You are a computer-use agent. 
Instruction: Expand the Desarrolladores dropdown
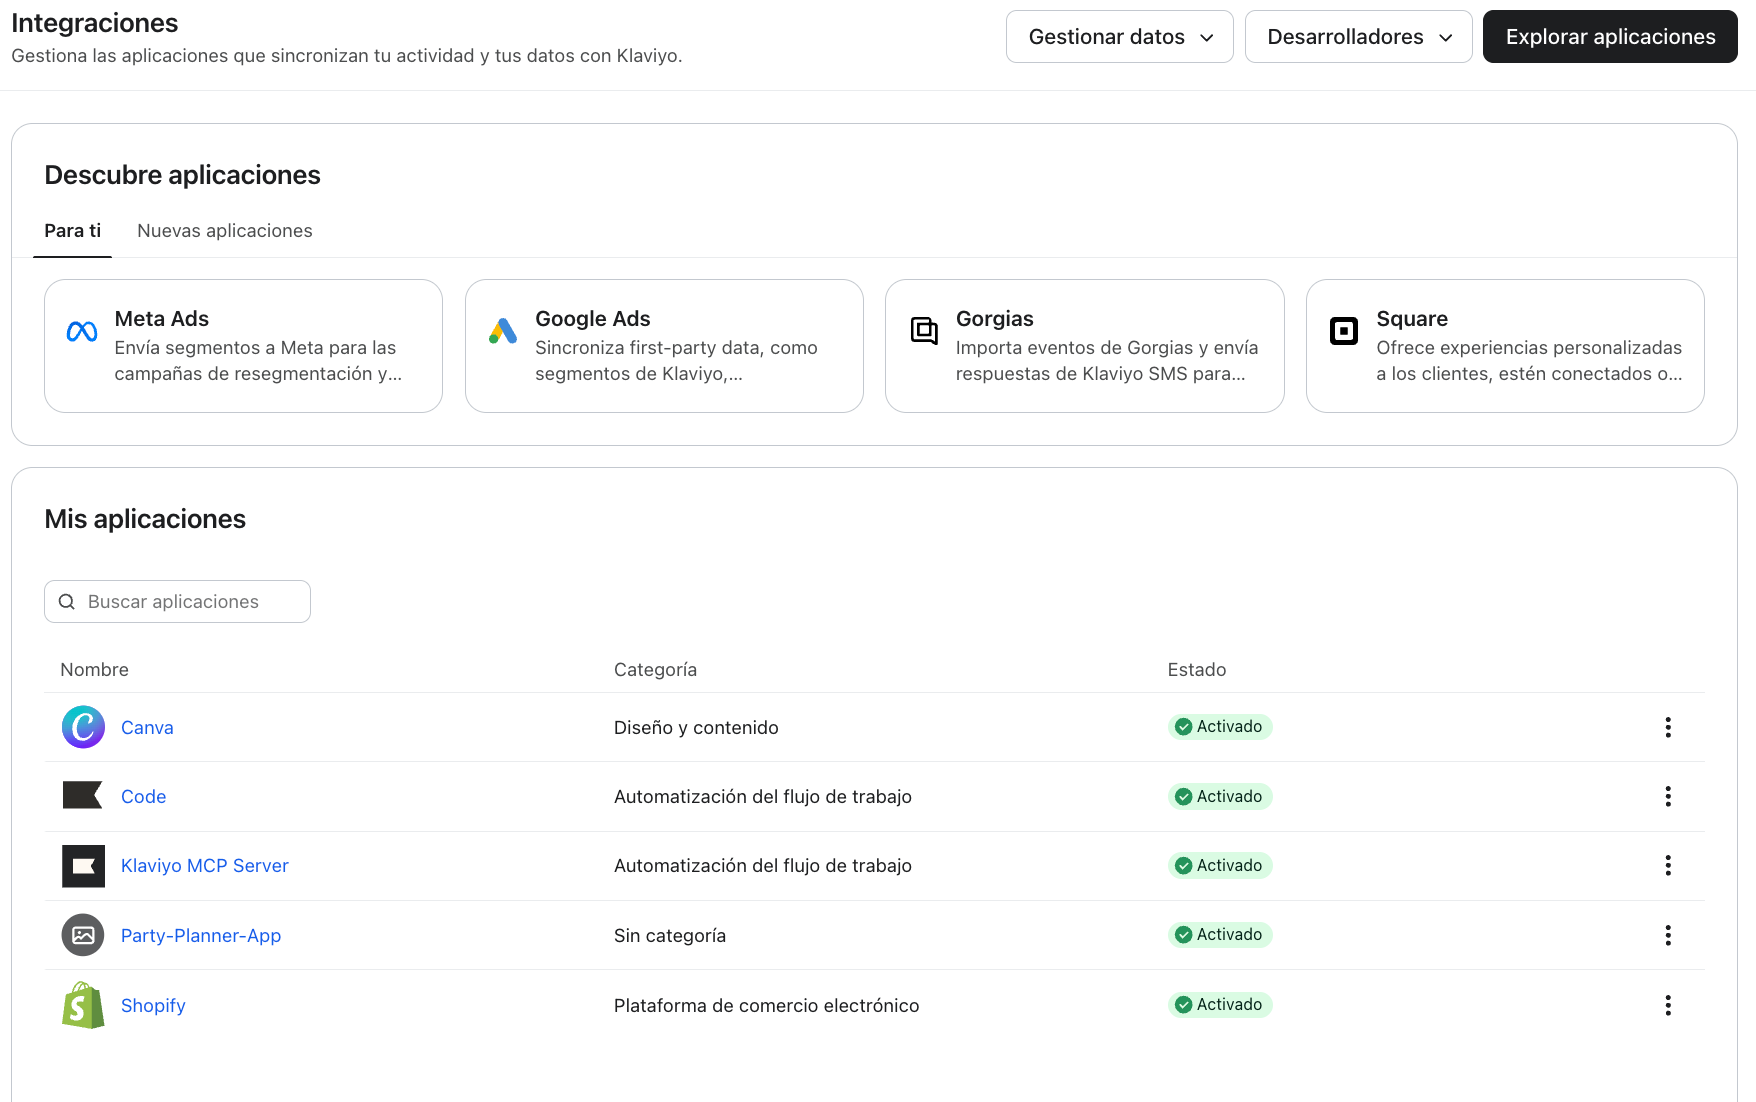[1358, 37]
